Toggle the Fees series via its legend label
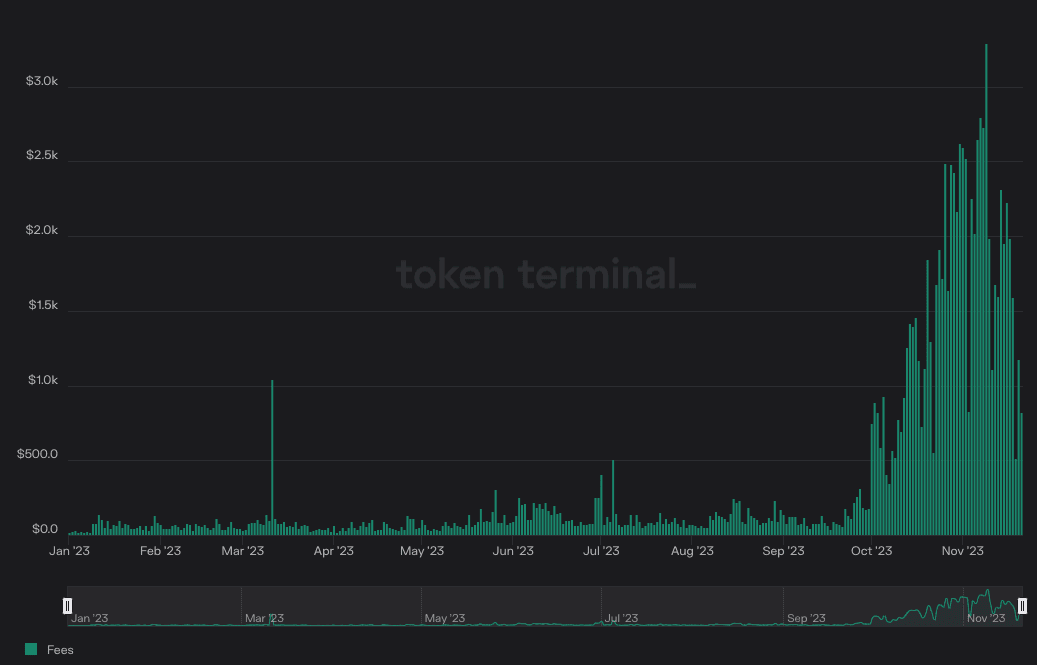Screen dimensions: 1037x665 click(60, 650)
